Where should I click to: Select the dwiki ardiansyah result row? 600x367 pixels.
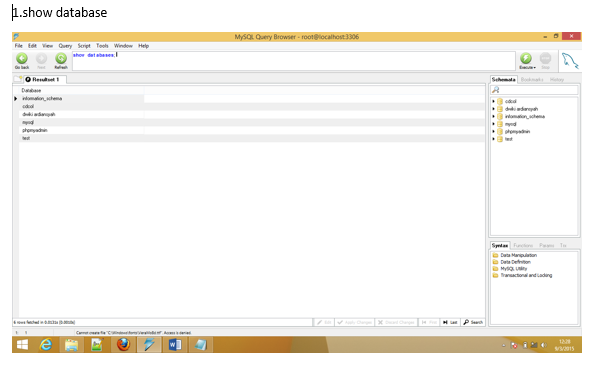coord(252,114)
